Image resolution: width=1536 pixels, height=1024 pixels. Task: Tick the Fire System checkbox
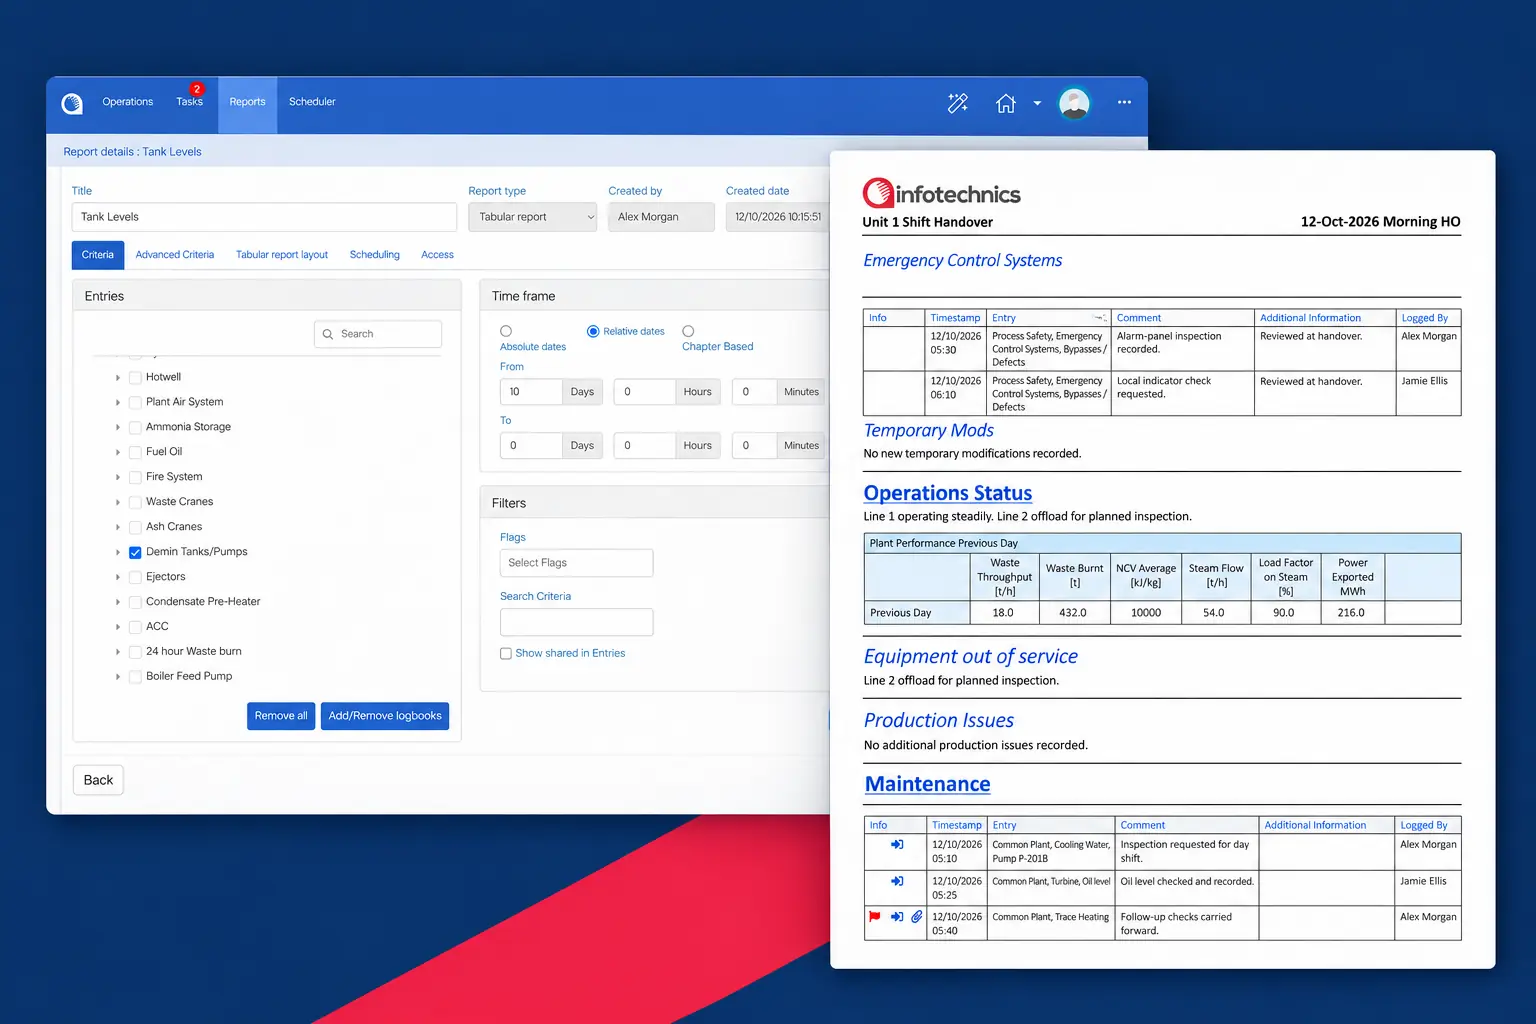(135, 477)
